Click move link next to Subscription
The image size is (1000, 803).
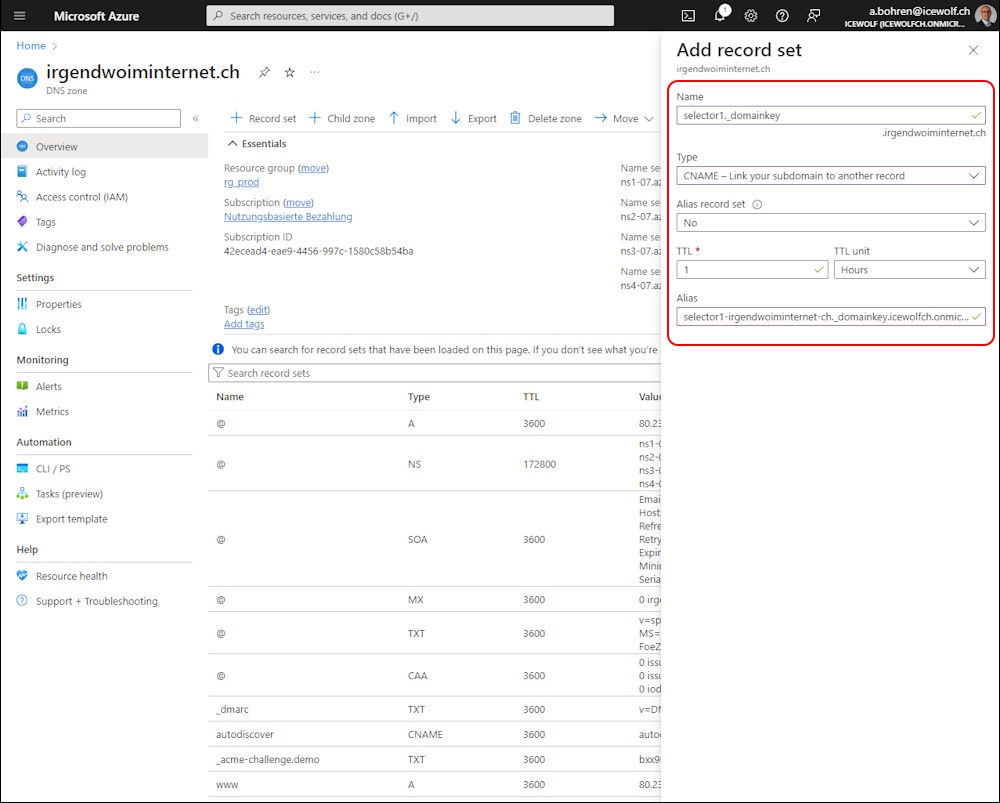(x=298, y=203)
